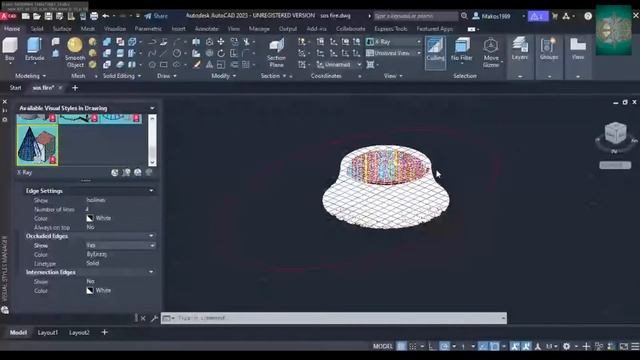Select the Circle tool in Draw panel
The image size is (640, 360).
tap(177, 53)
